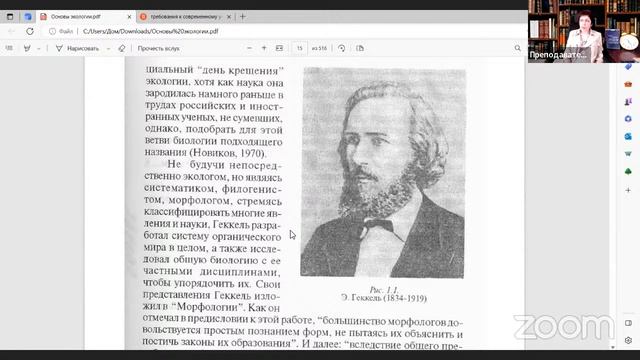Open the Edge workspaces icon
This screenshot has height=360, width=640.
(28, 17)
